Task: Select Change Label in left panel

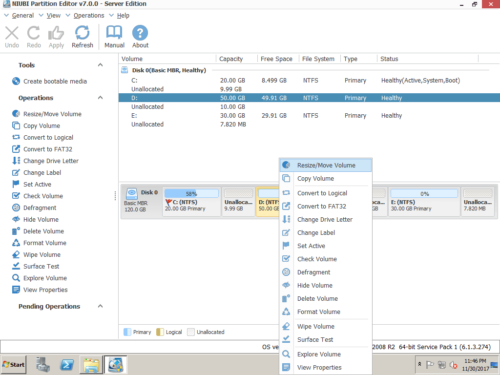Action: click(37, 172)
